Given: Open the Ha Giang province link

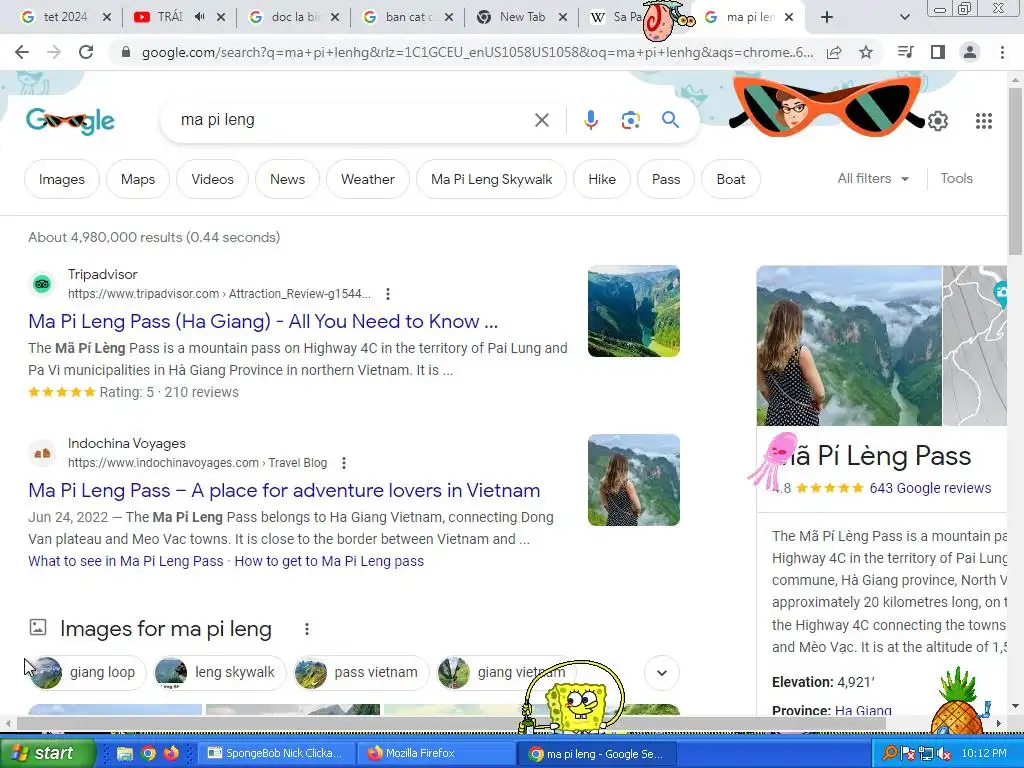Looking at the screenshot, I should (x=863, y=711).
